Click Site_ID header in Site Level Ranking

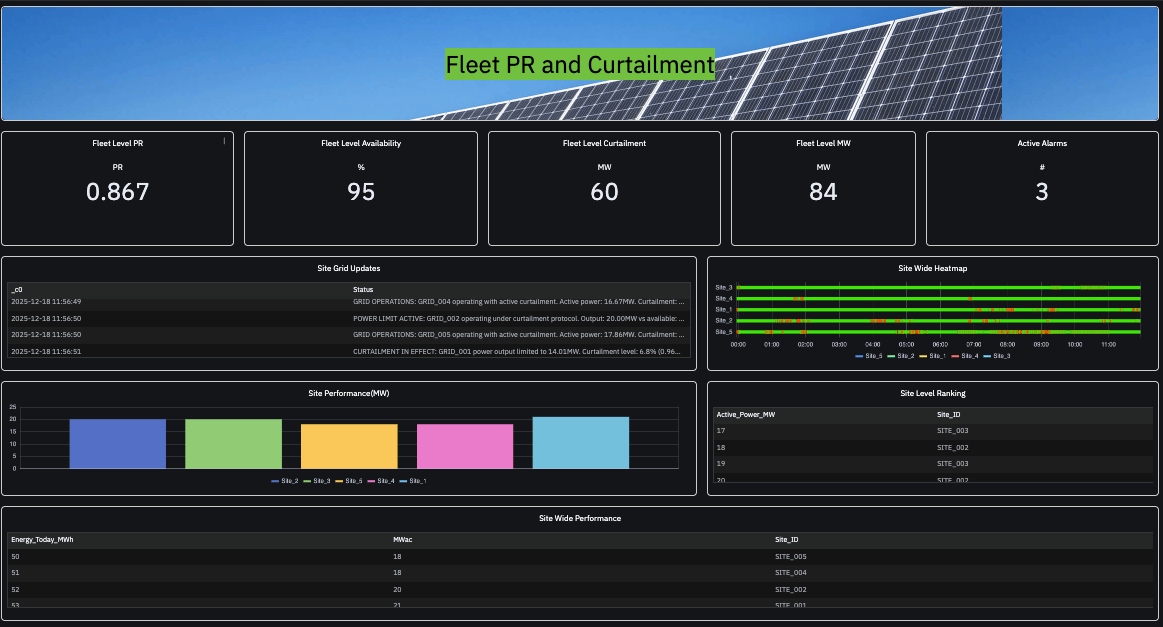tap(949, 414)
